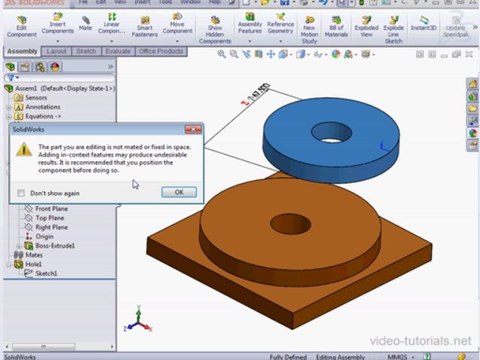This screenshot has height=360, width=480.
Task: Click the Section View icon
Action: coord(259,54)
